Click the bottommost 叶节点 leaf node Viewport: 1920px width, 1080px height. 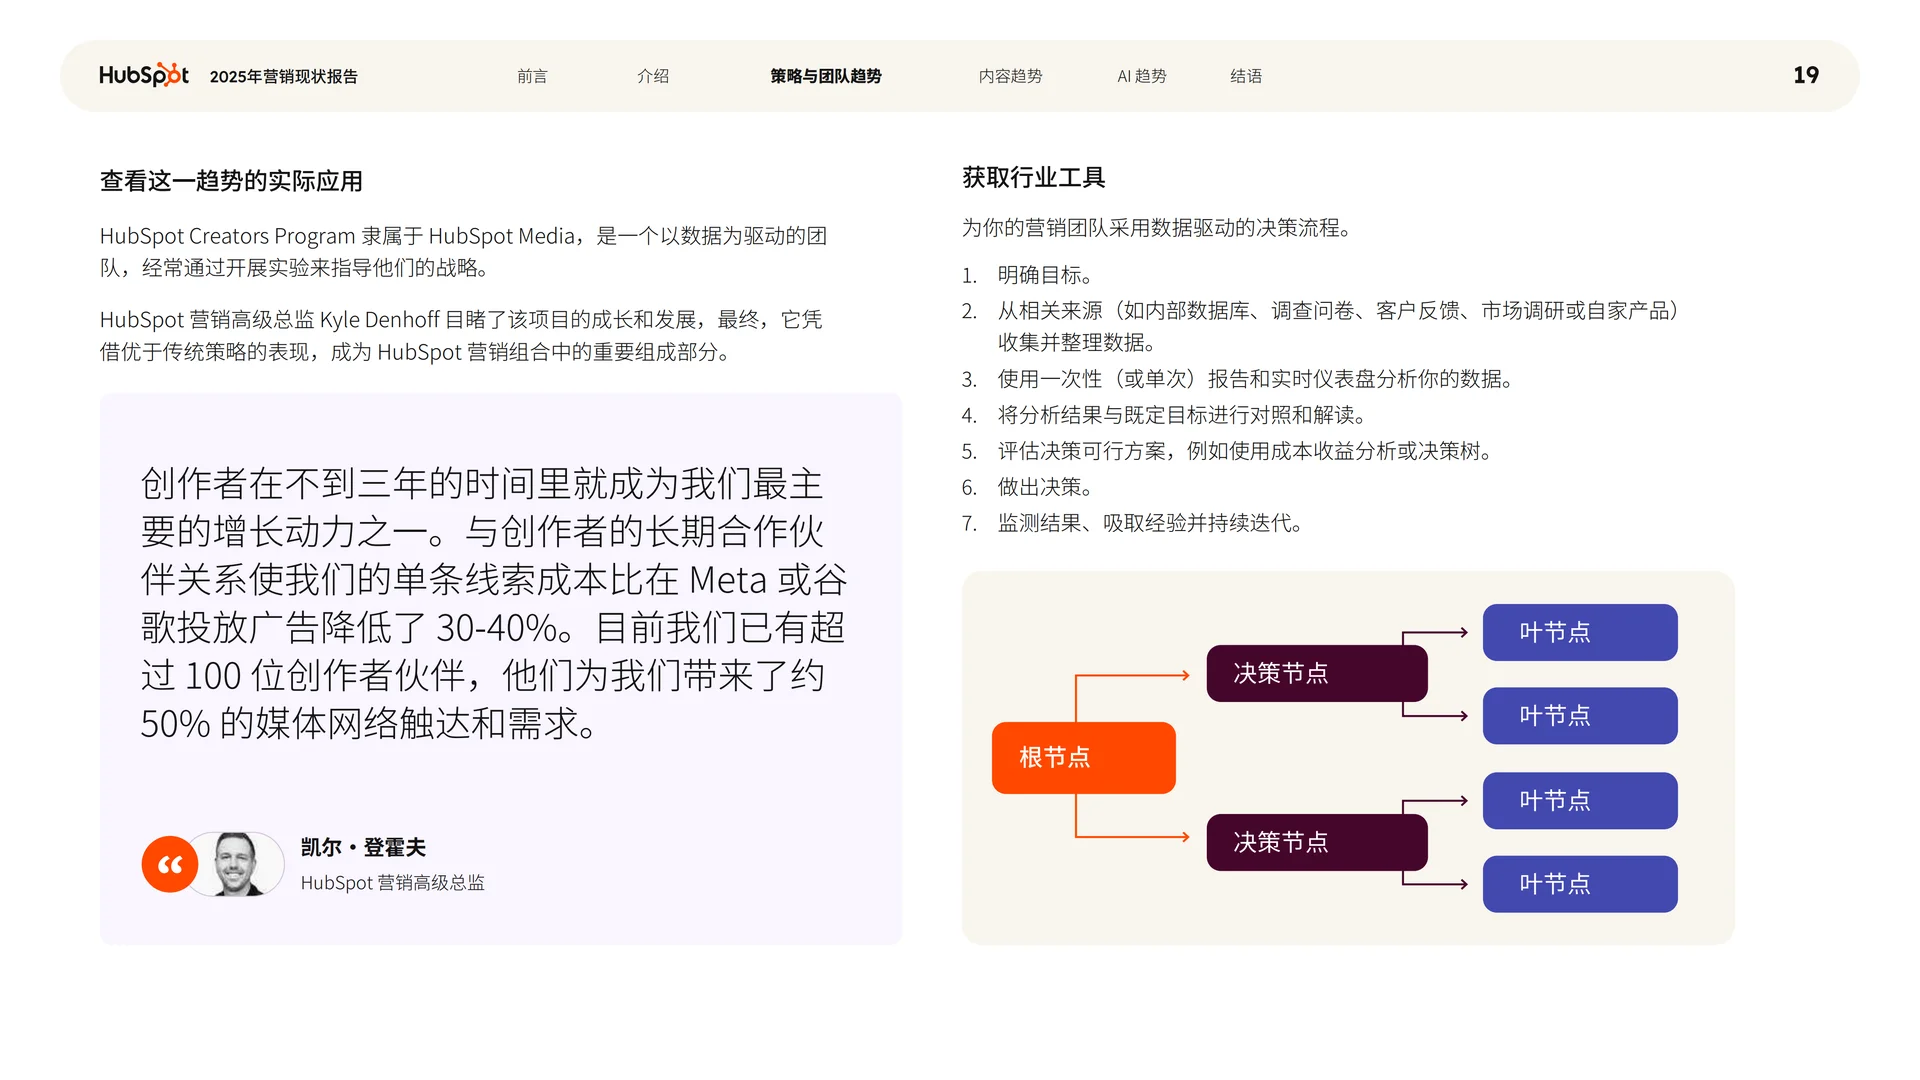[x=1580, y=884]
